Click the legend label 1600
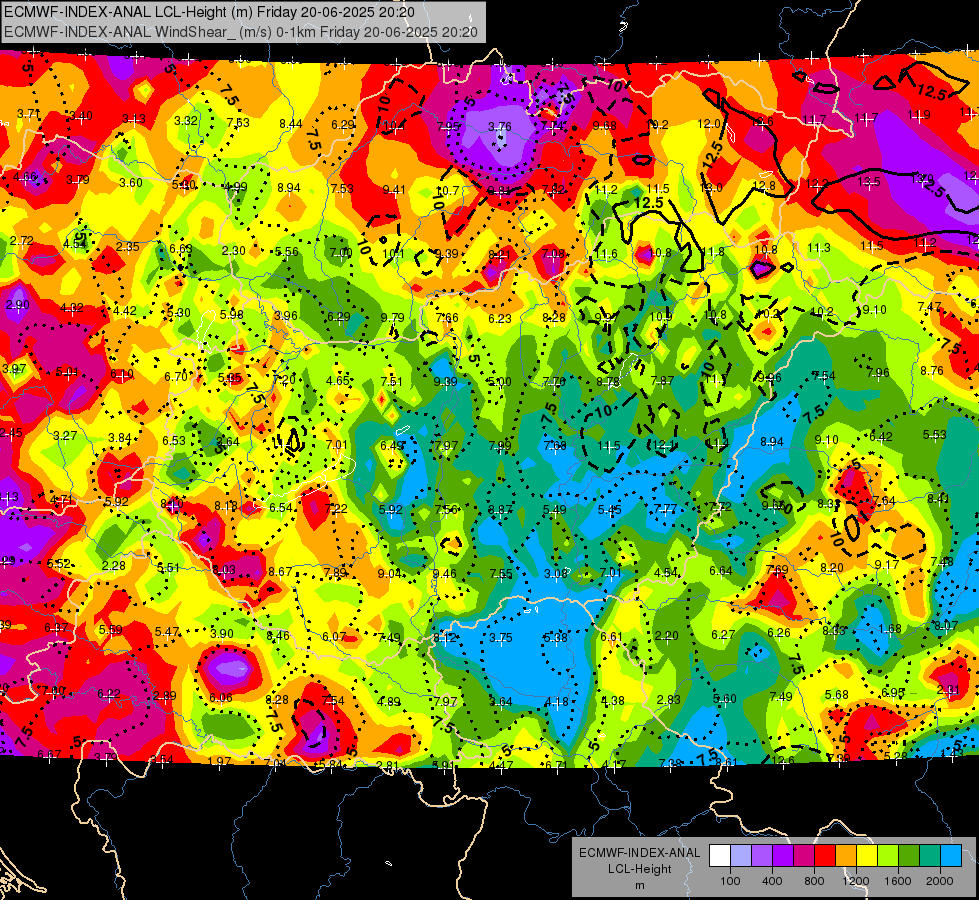979x900 pixels. point(897,881)
